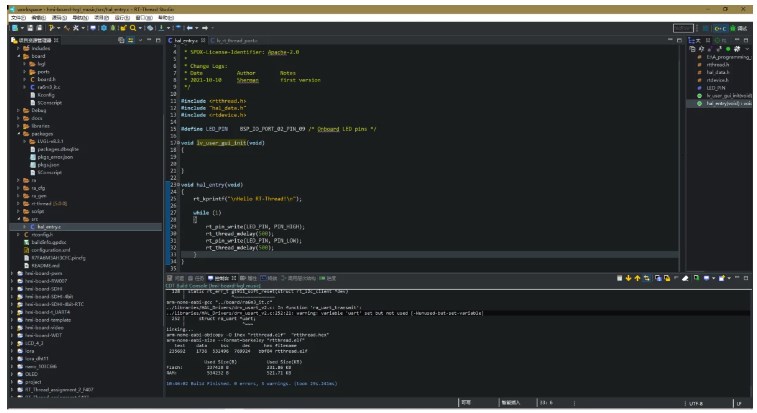Expand the libraries folder in project tree
Viewport: 757px width, 413px height.
[x=16, y=126]
